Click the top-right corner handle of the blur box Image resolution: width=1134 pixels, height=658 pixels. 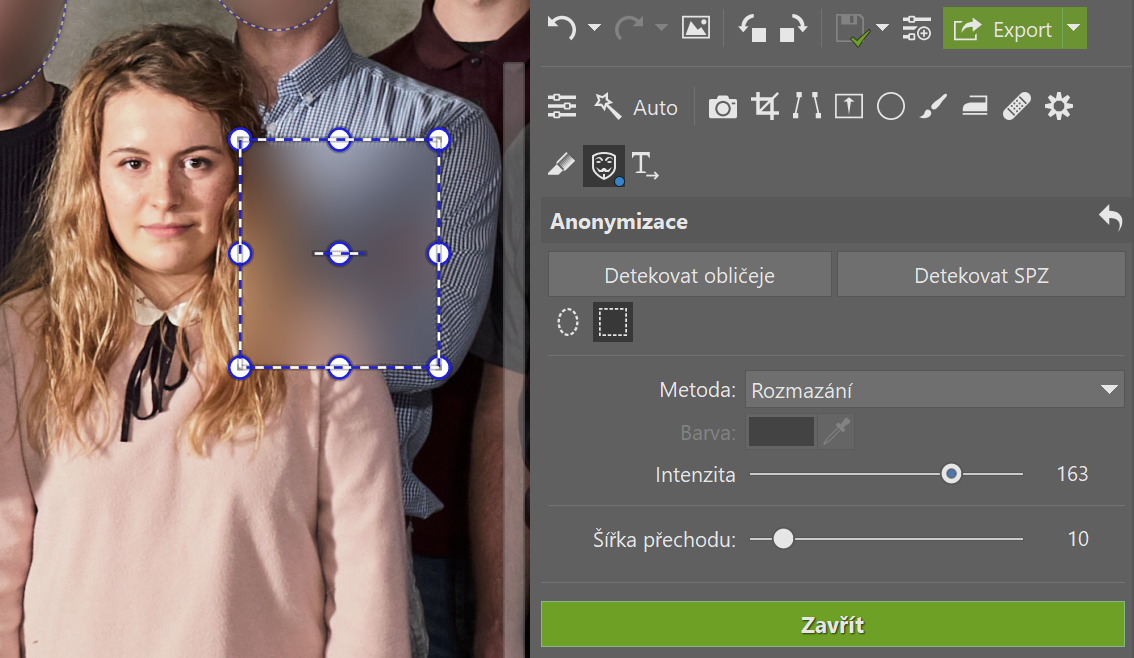point(438,140)
